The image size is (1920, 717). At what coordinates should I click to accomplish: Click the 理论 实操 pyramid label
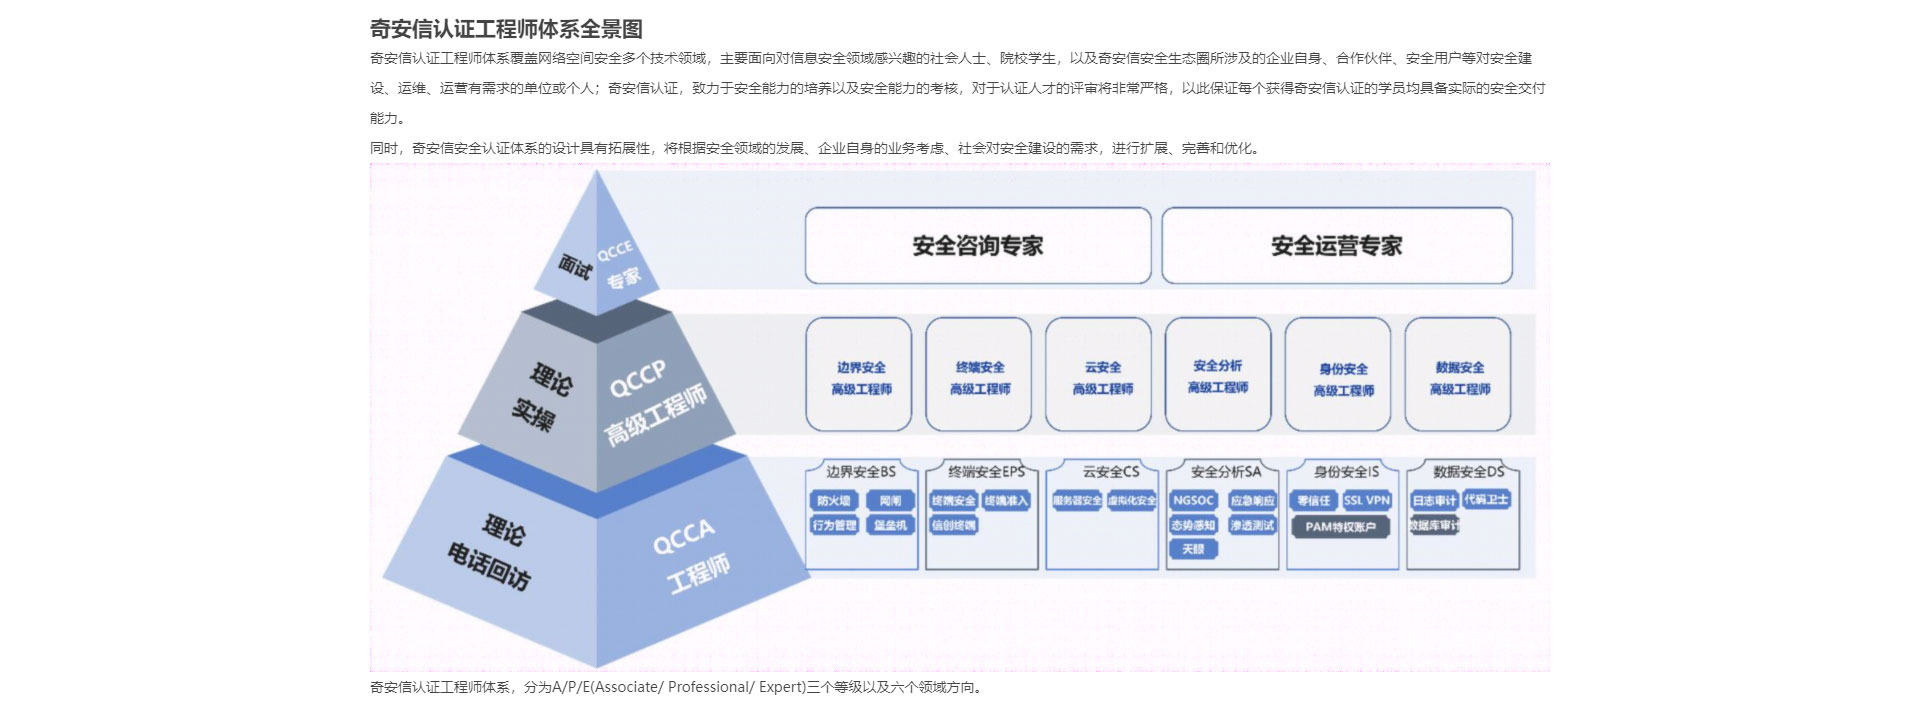[x=542, y=396]
